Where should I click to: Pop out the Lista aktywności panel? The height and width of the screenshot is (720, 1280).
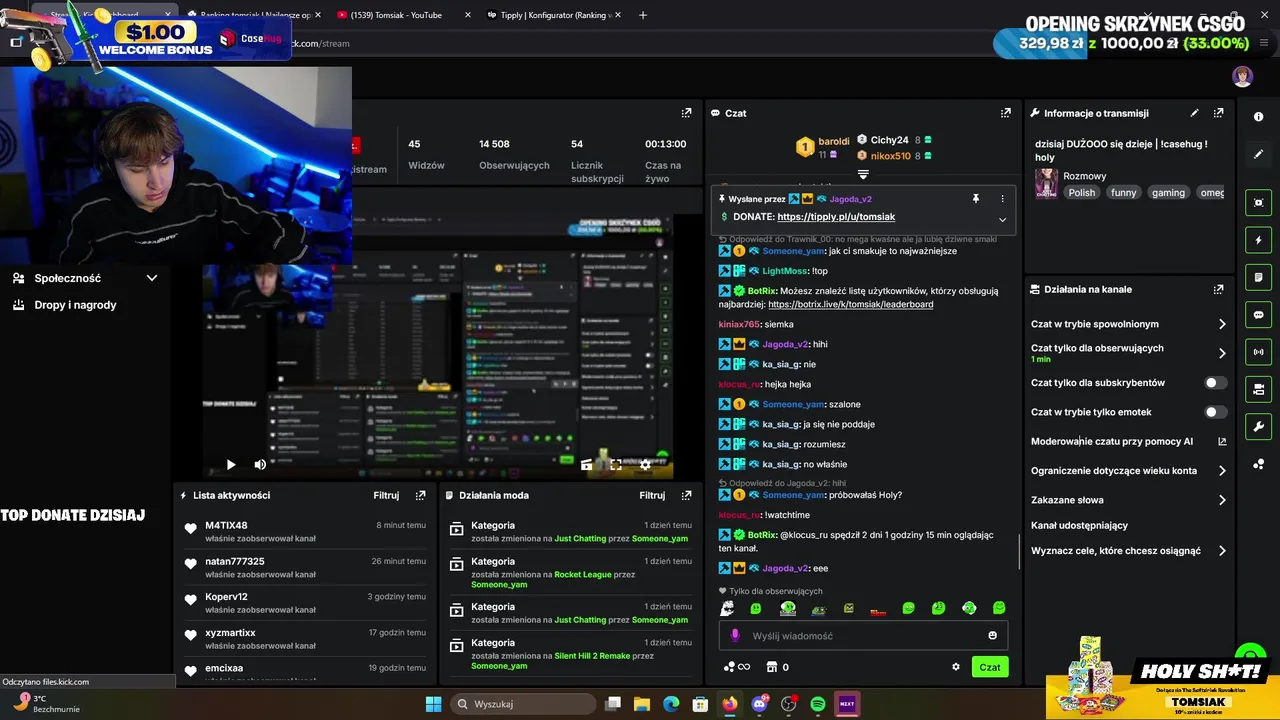(x=420, y=495)
